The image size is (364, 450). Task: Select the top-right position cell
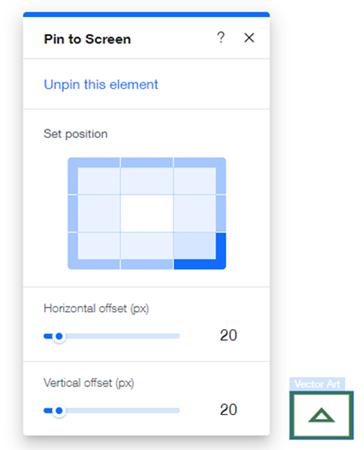click(x=200, y=176)
